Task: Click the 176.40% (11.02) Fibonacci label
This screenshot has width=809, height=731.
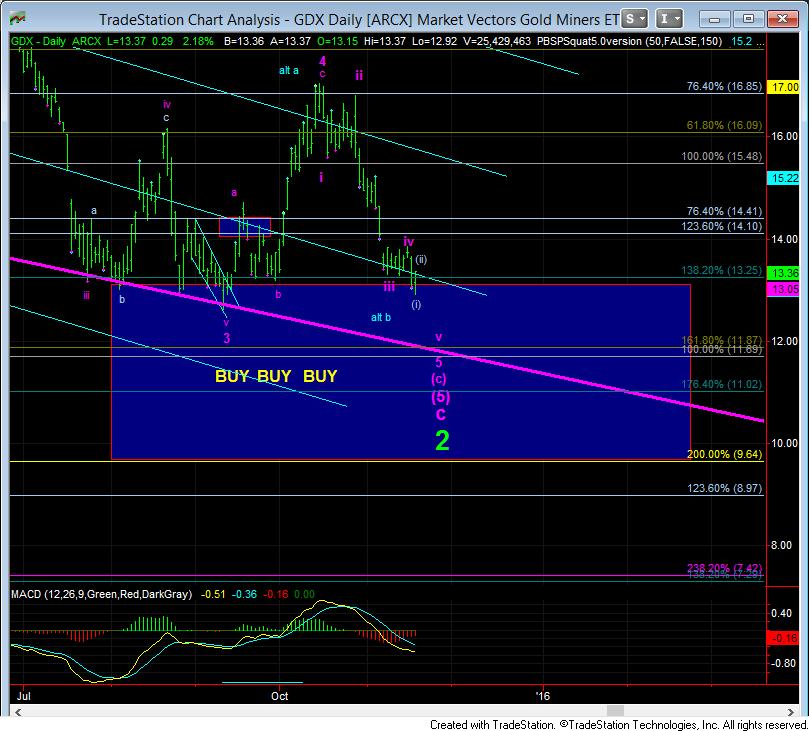Action: point(721,384)
